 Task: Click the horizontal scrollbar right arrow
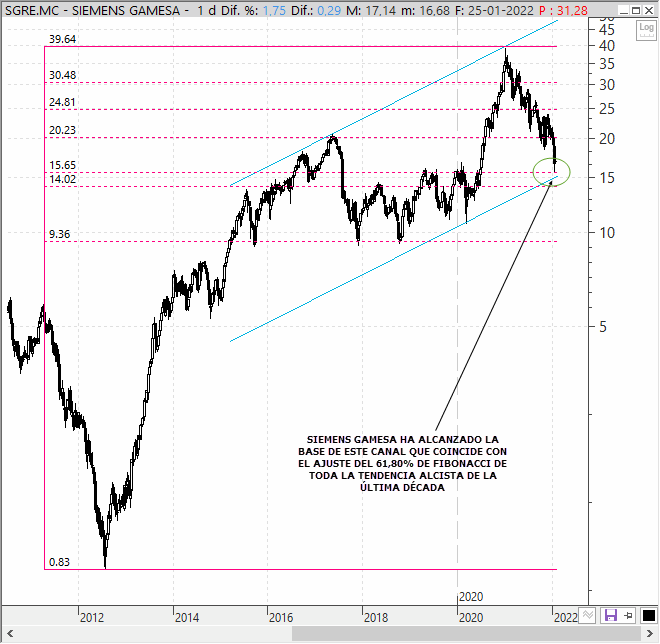point(649,633)
